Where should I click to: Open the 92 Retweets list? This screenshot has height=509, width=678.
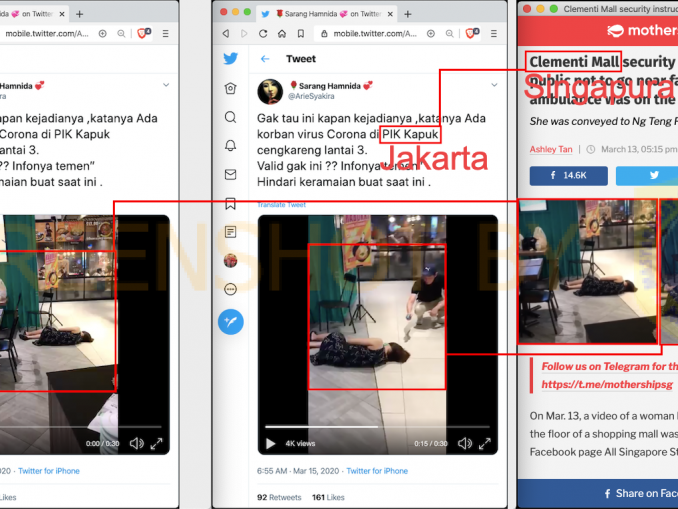(x=279, y=497)
